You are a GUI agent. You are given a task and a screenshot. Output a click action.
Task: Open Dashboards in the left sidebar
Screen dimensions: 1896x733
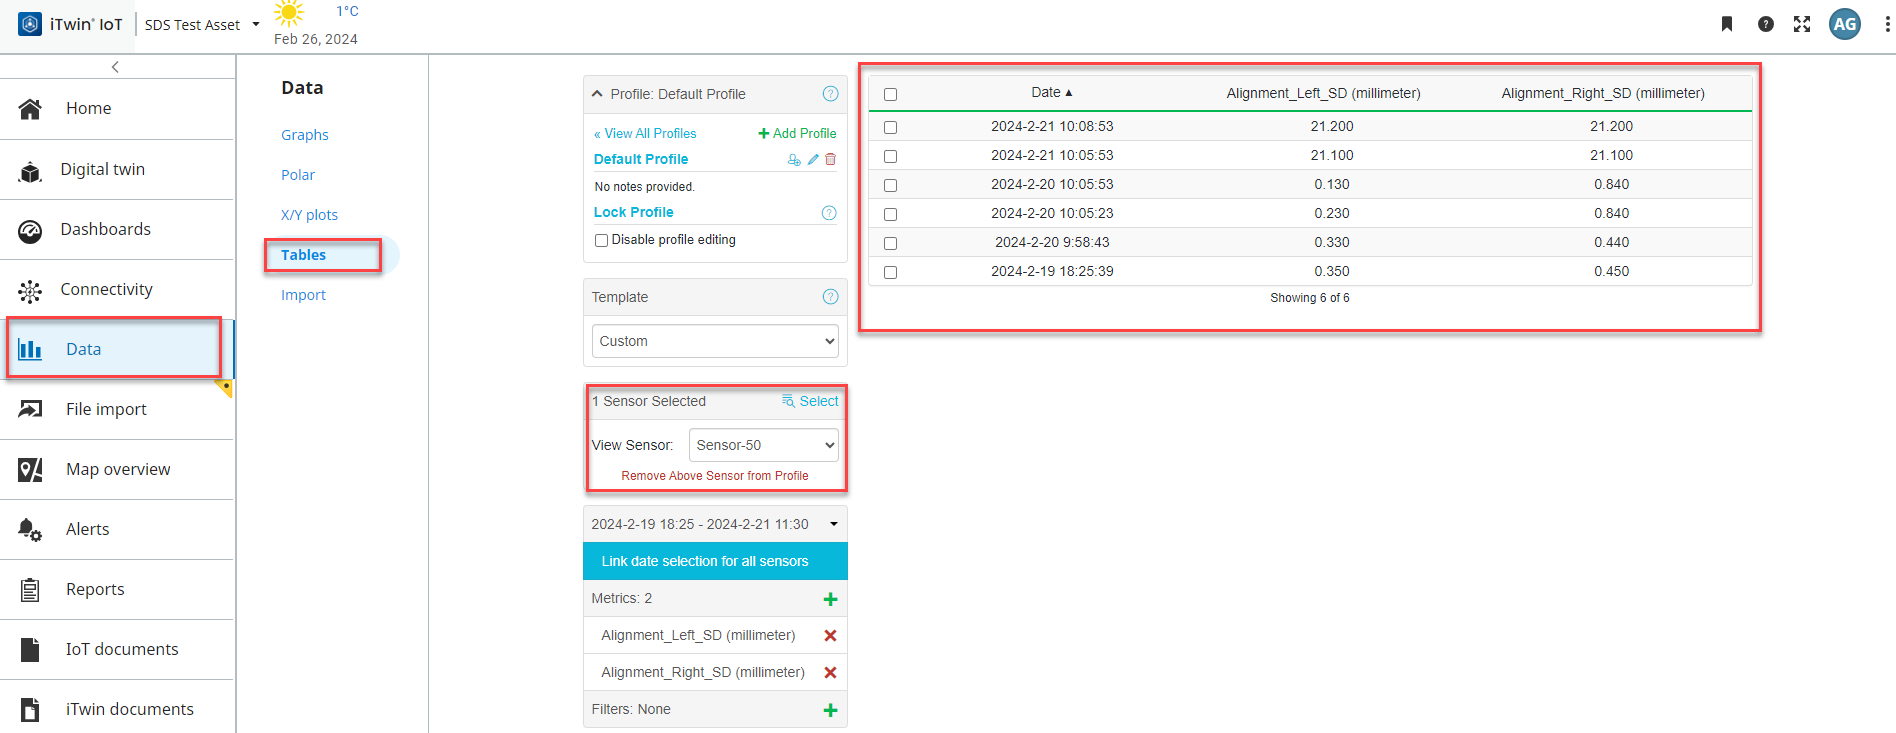(105, 229)
